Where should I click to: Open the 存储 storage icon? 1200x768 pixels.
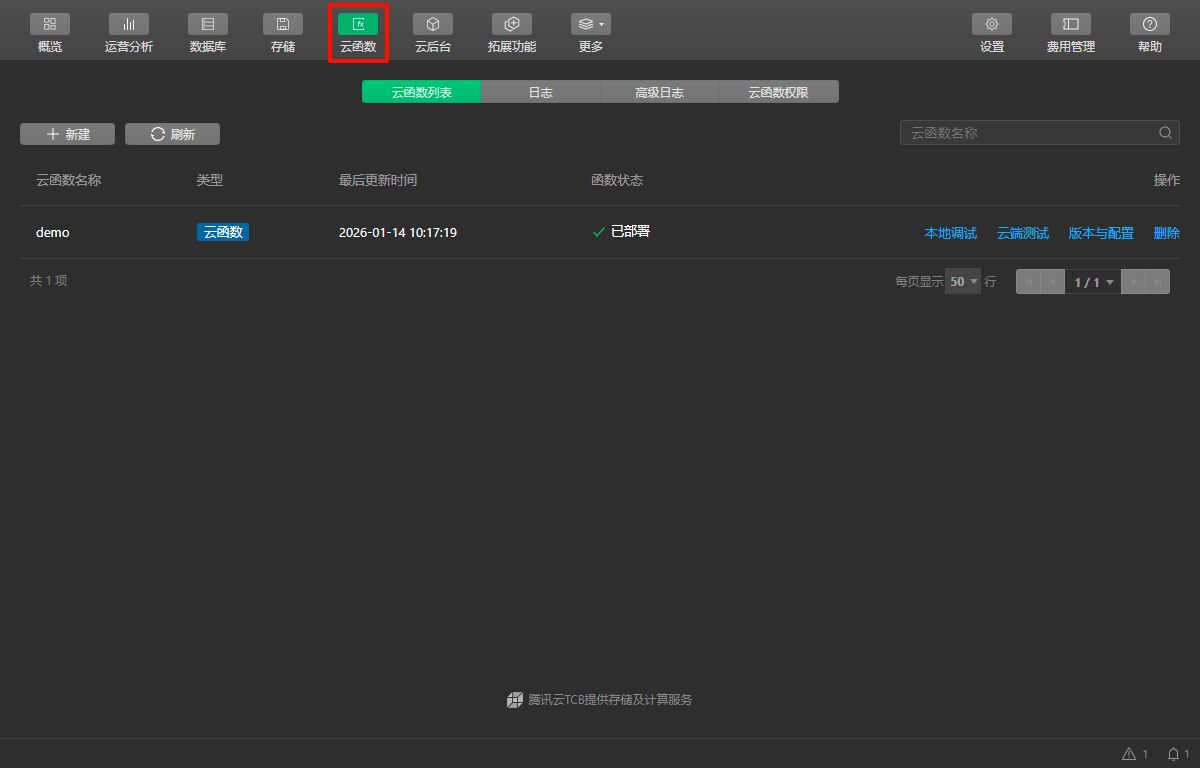[282, 24]
